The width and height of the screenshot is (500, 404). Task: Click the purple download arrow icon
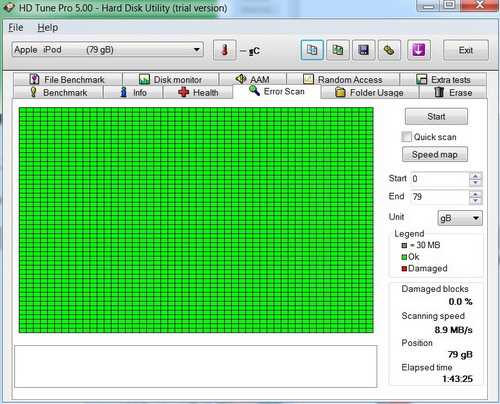tap(419, 50)
